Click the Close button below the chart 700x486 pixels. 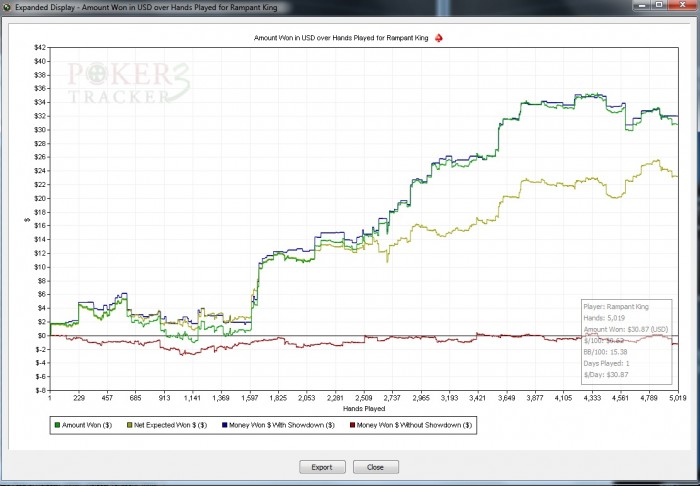[375, 467]
